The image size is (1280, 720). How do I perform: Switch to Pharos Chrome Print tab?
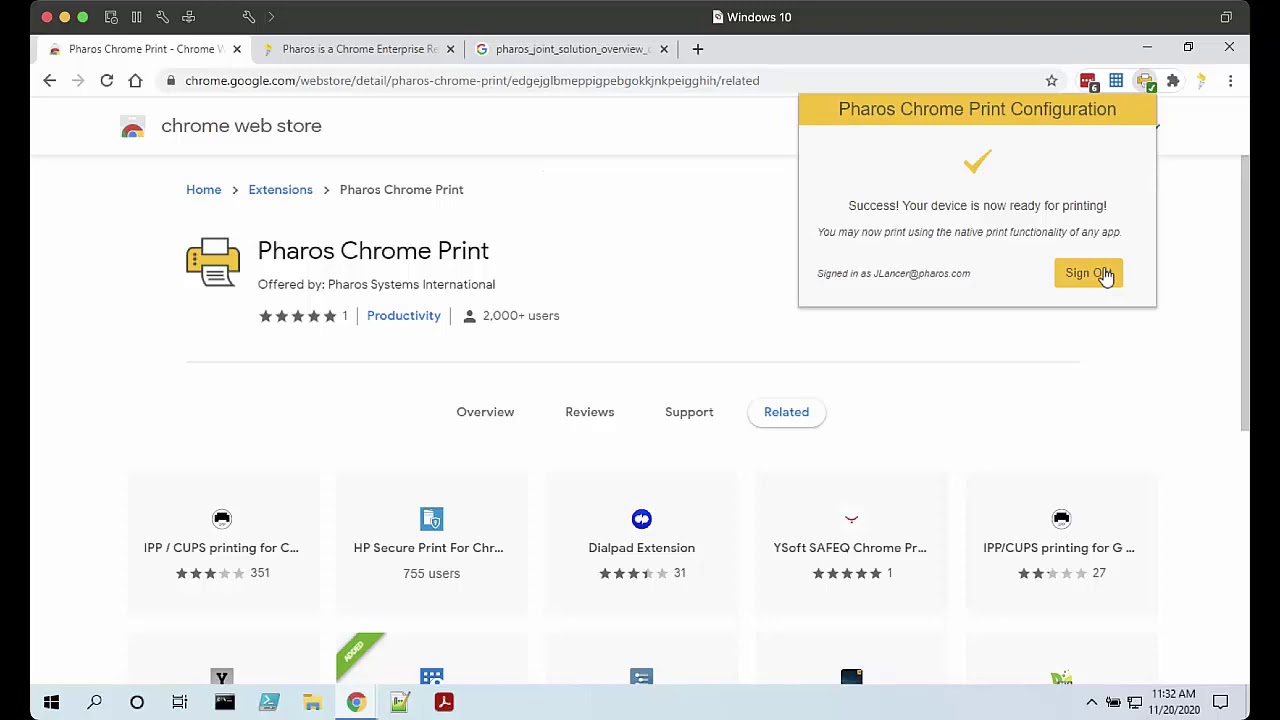click(x=145, y=49)
